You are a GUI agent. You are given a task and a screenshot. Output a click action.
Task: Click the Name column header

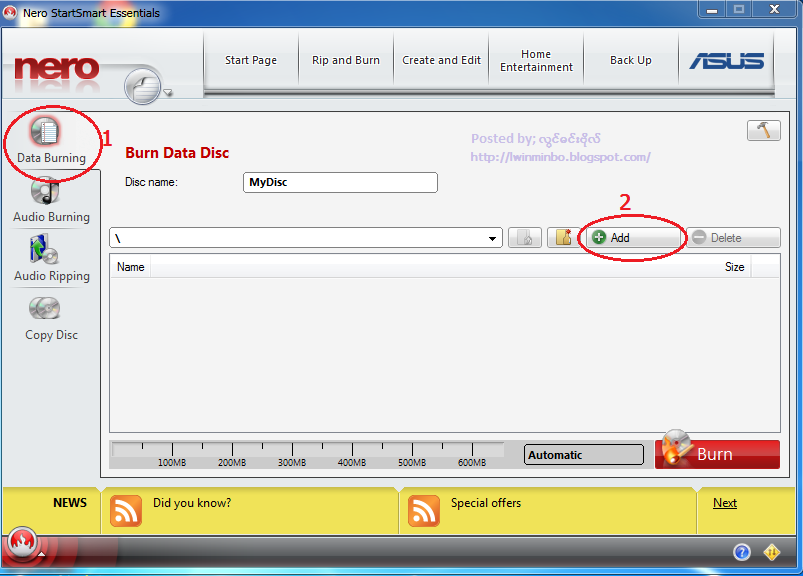click(x=130, y=267)
